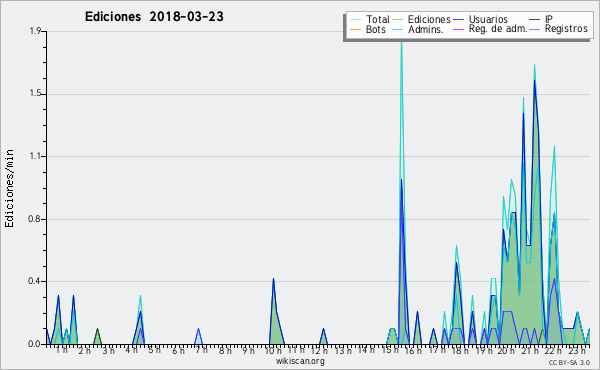Click the Ediciones/min axis label
The image size is (600, 370).
coord(9,188)
